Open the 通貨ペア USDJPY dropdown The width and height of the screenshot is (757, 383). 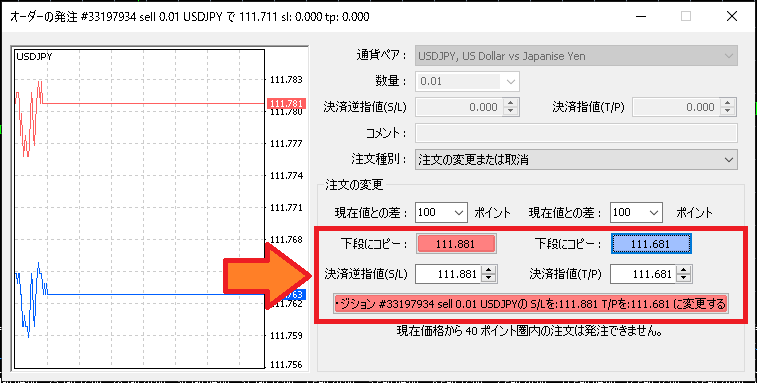click(x=576, y=56)
